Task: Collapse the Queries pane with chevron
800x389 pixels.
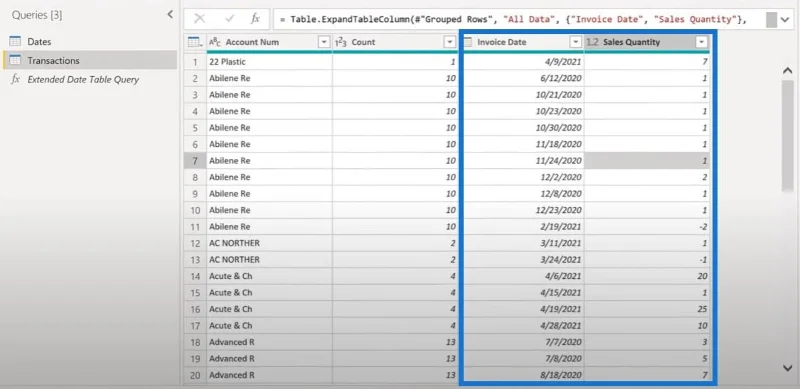Action: click(170, 15)
